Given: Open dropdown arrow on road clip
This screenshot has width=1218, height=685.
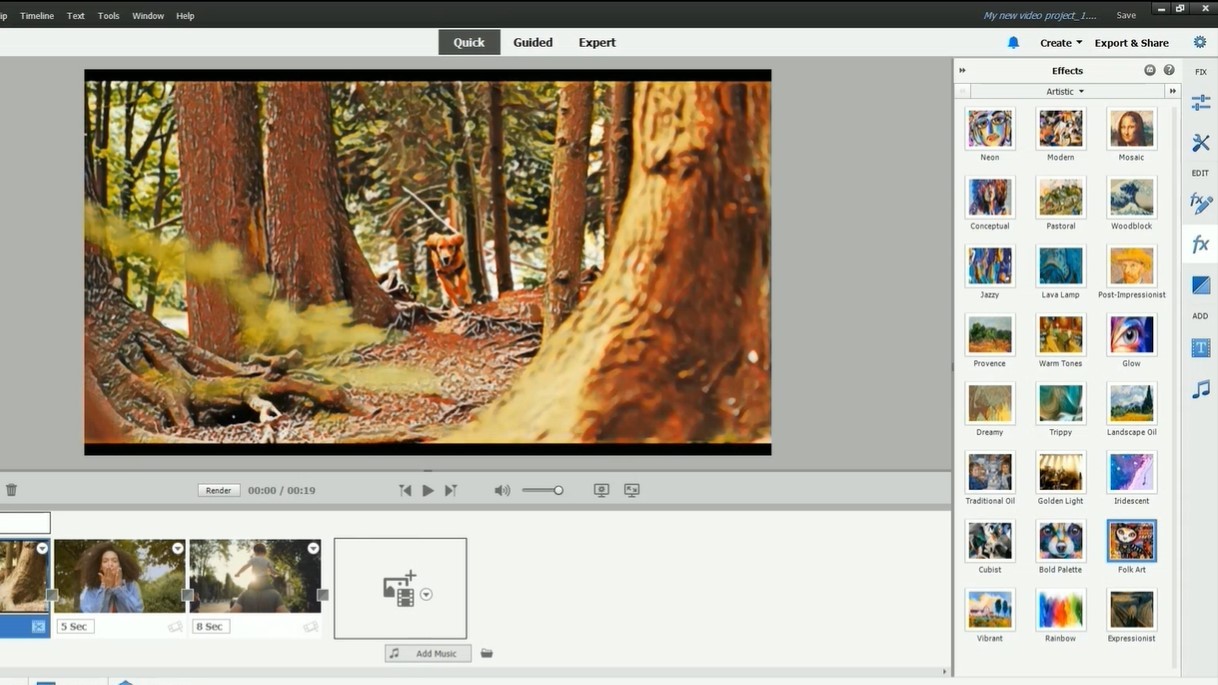Looking at the screenshot, I should [x=313, y=548].
